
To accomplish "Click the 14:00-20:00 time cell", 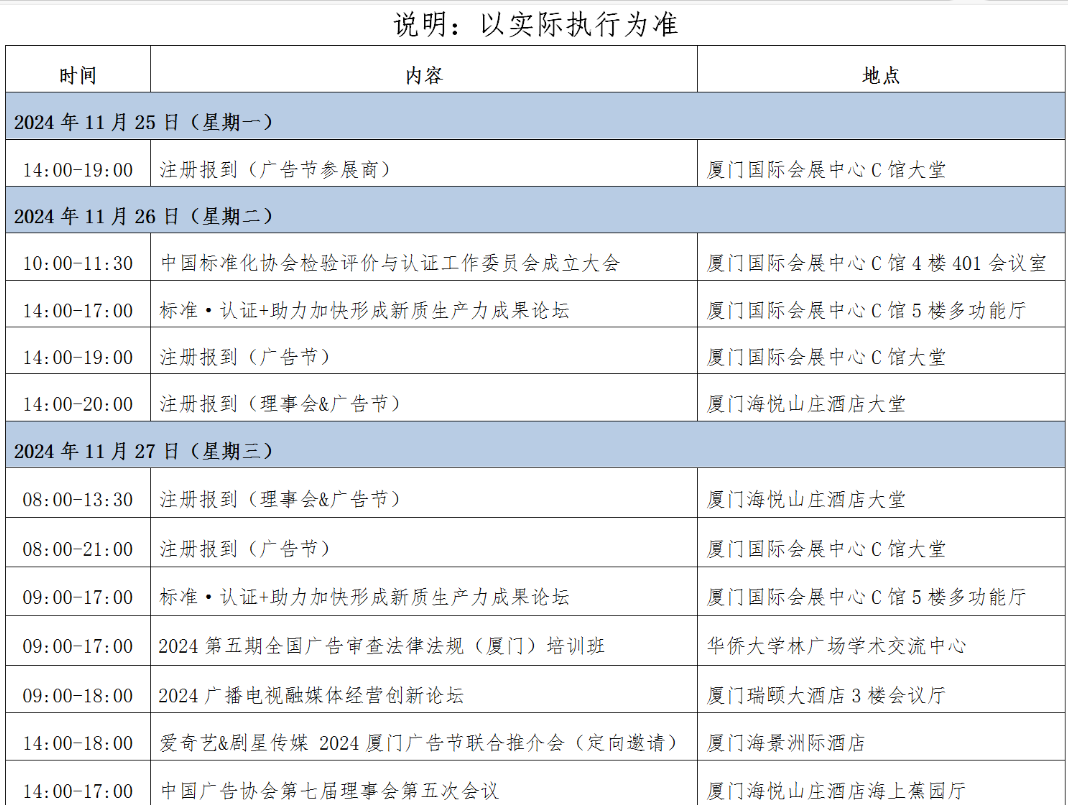I will tap(78, 404).
